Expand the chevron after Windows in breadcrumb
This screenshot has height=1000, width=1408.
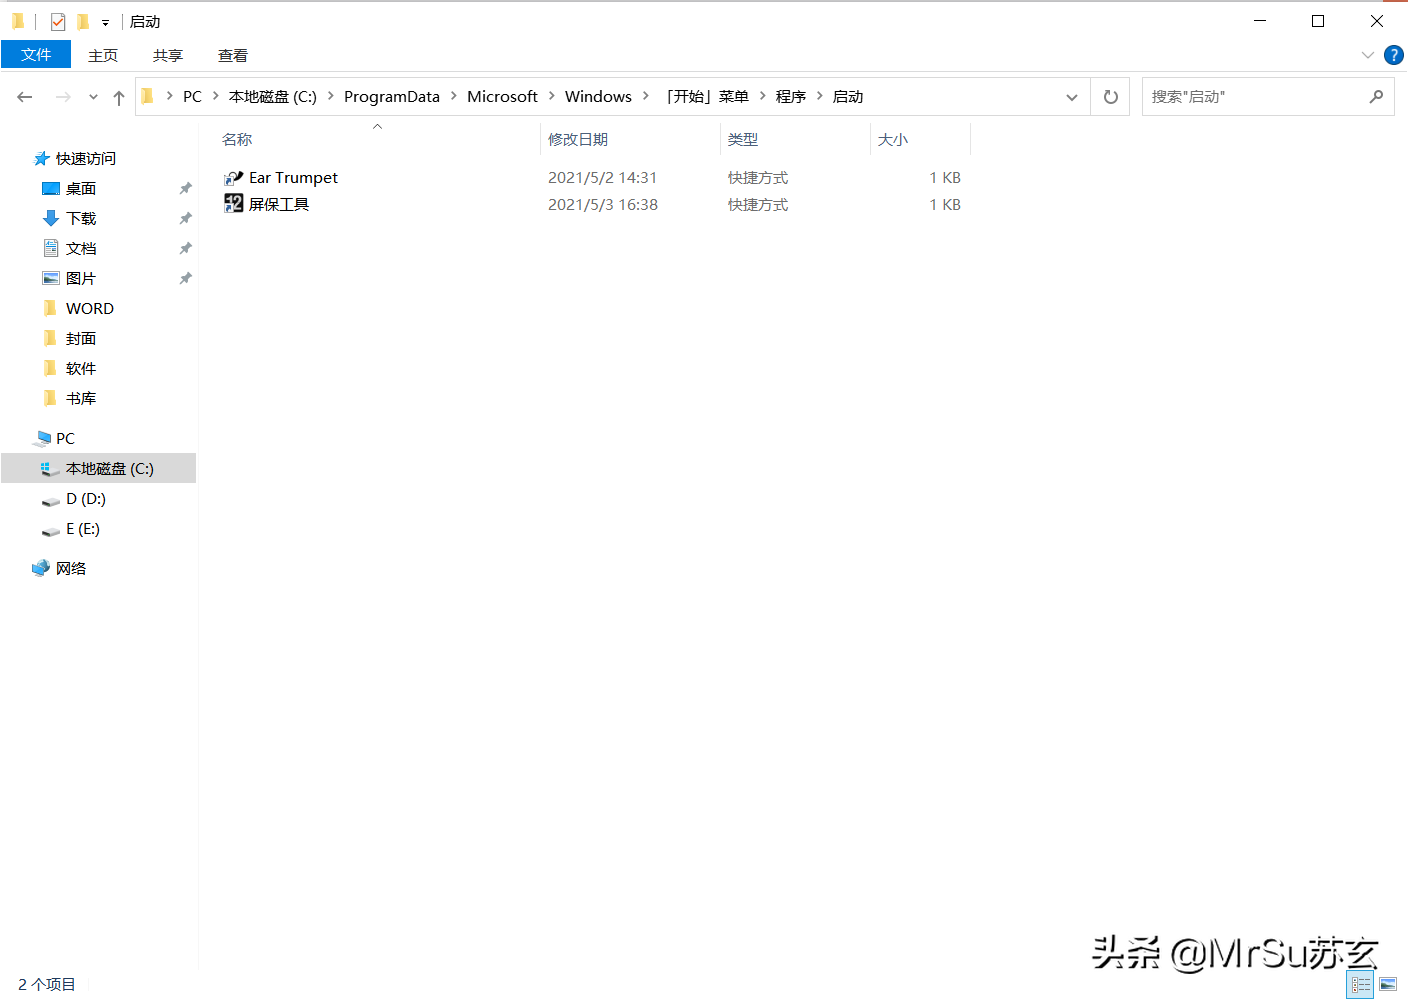click(x=645, y=96)
